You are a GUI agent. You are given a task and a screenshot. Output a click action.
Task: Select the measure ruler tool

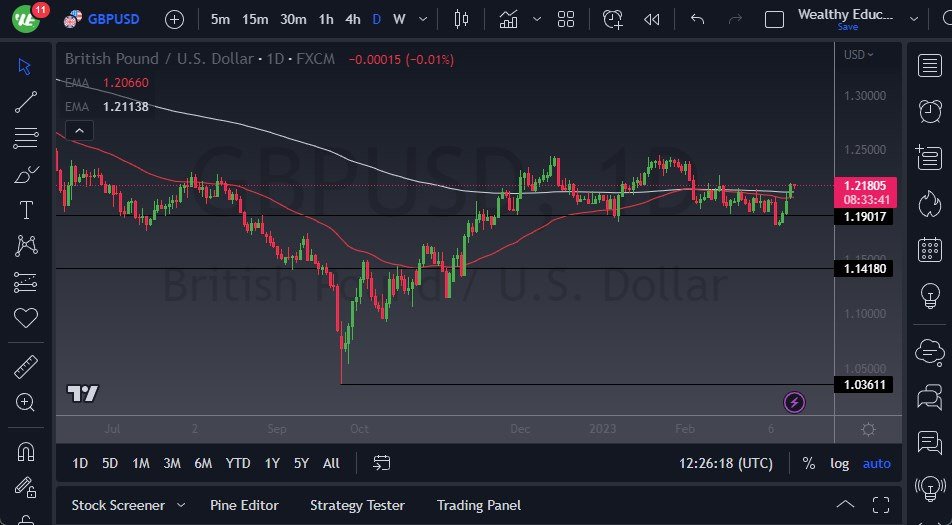(x=26, y=367)
